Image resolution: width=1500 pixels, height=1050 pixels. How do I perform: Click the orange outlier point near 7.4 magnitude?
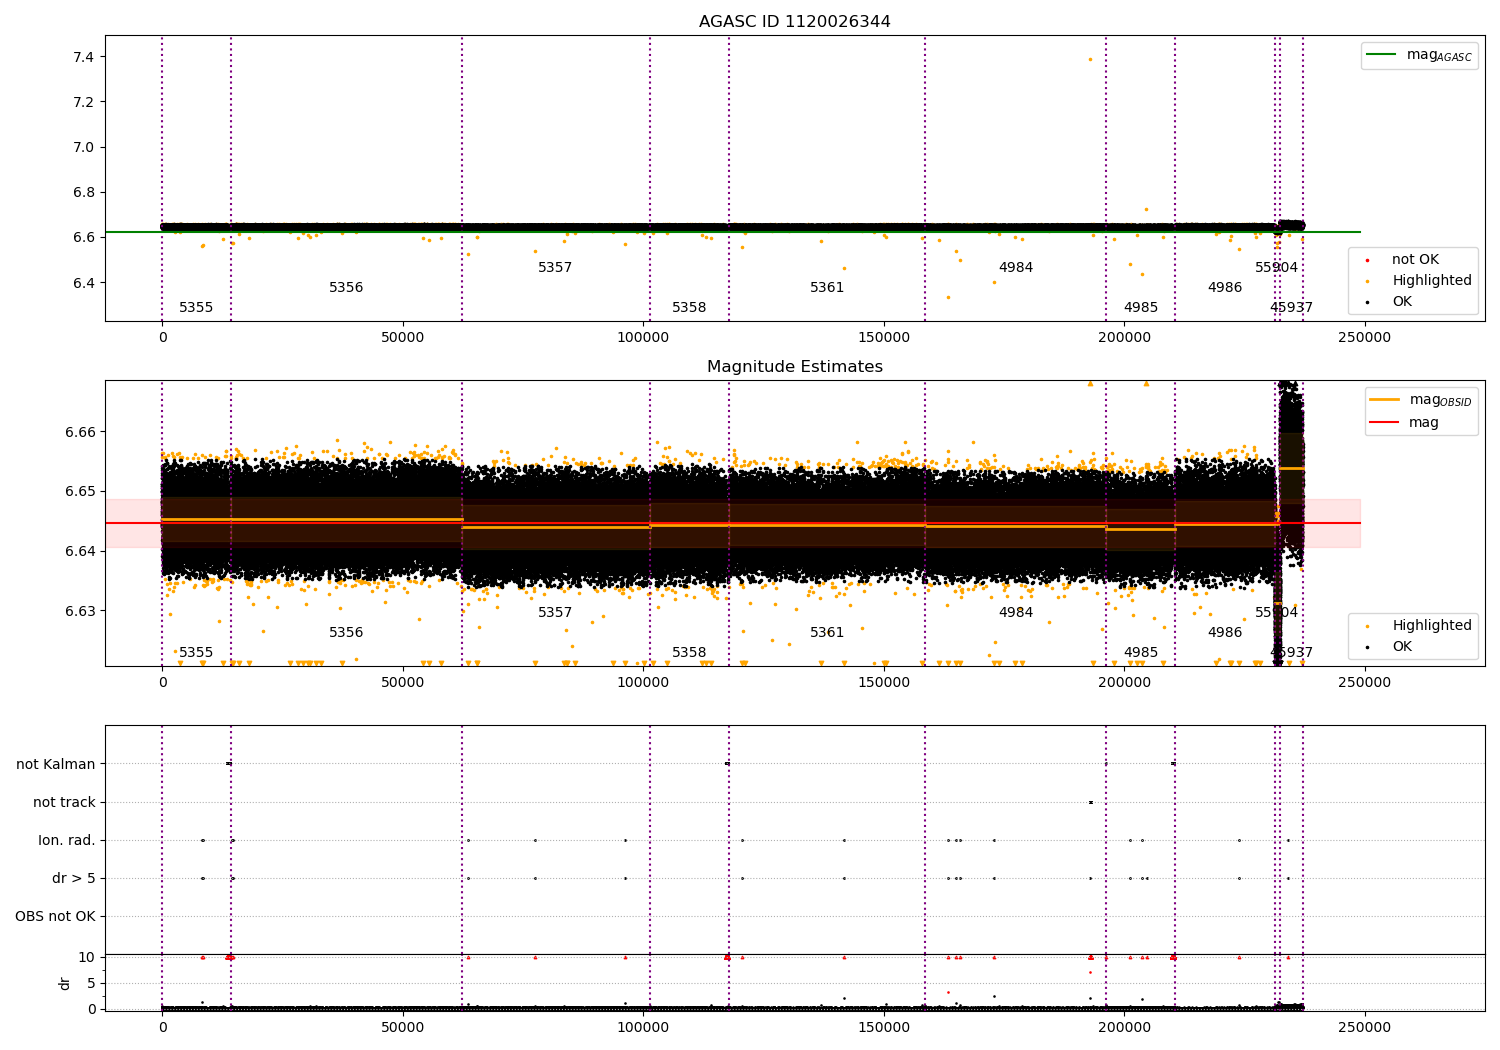pyautogui.click(x=1090, y=59)
